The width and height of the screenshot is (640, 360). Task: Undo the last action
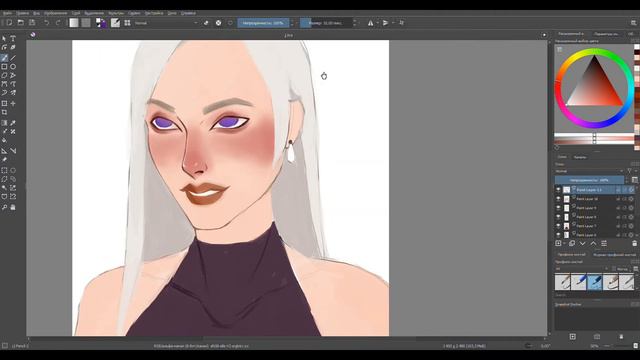(47, 23)
